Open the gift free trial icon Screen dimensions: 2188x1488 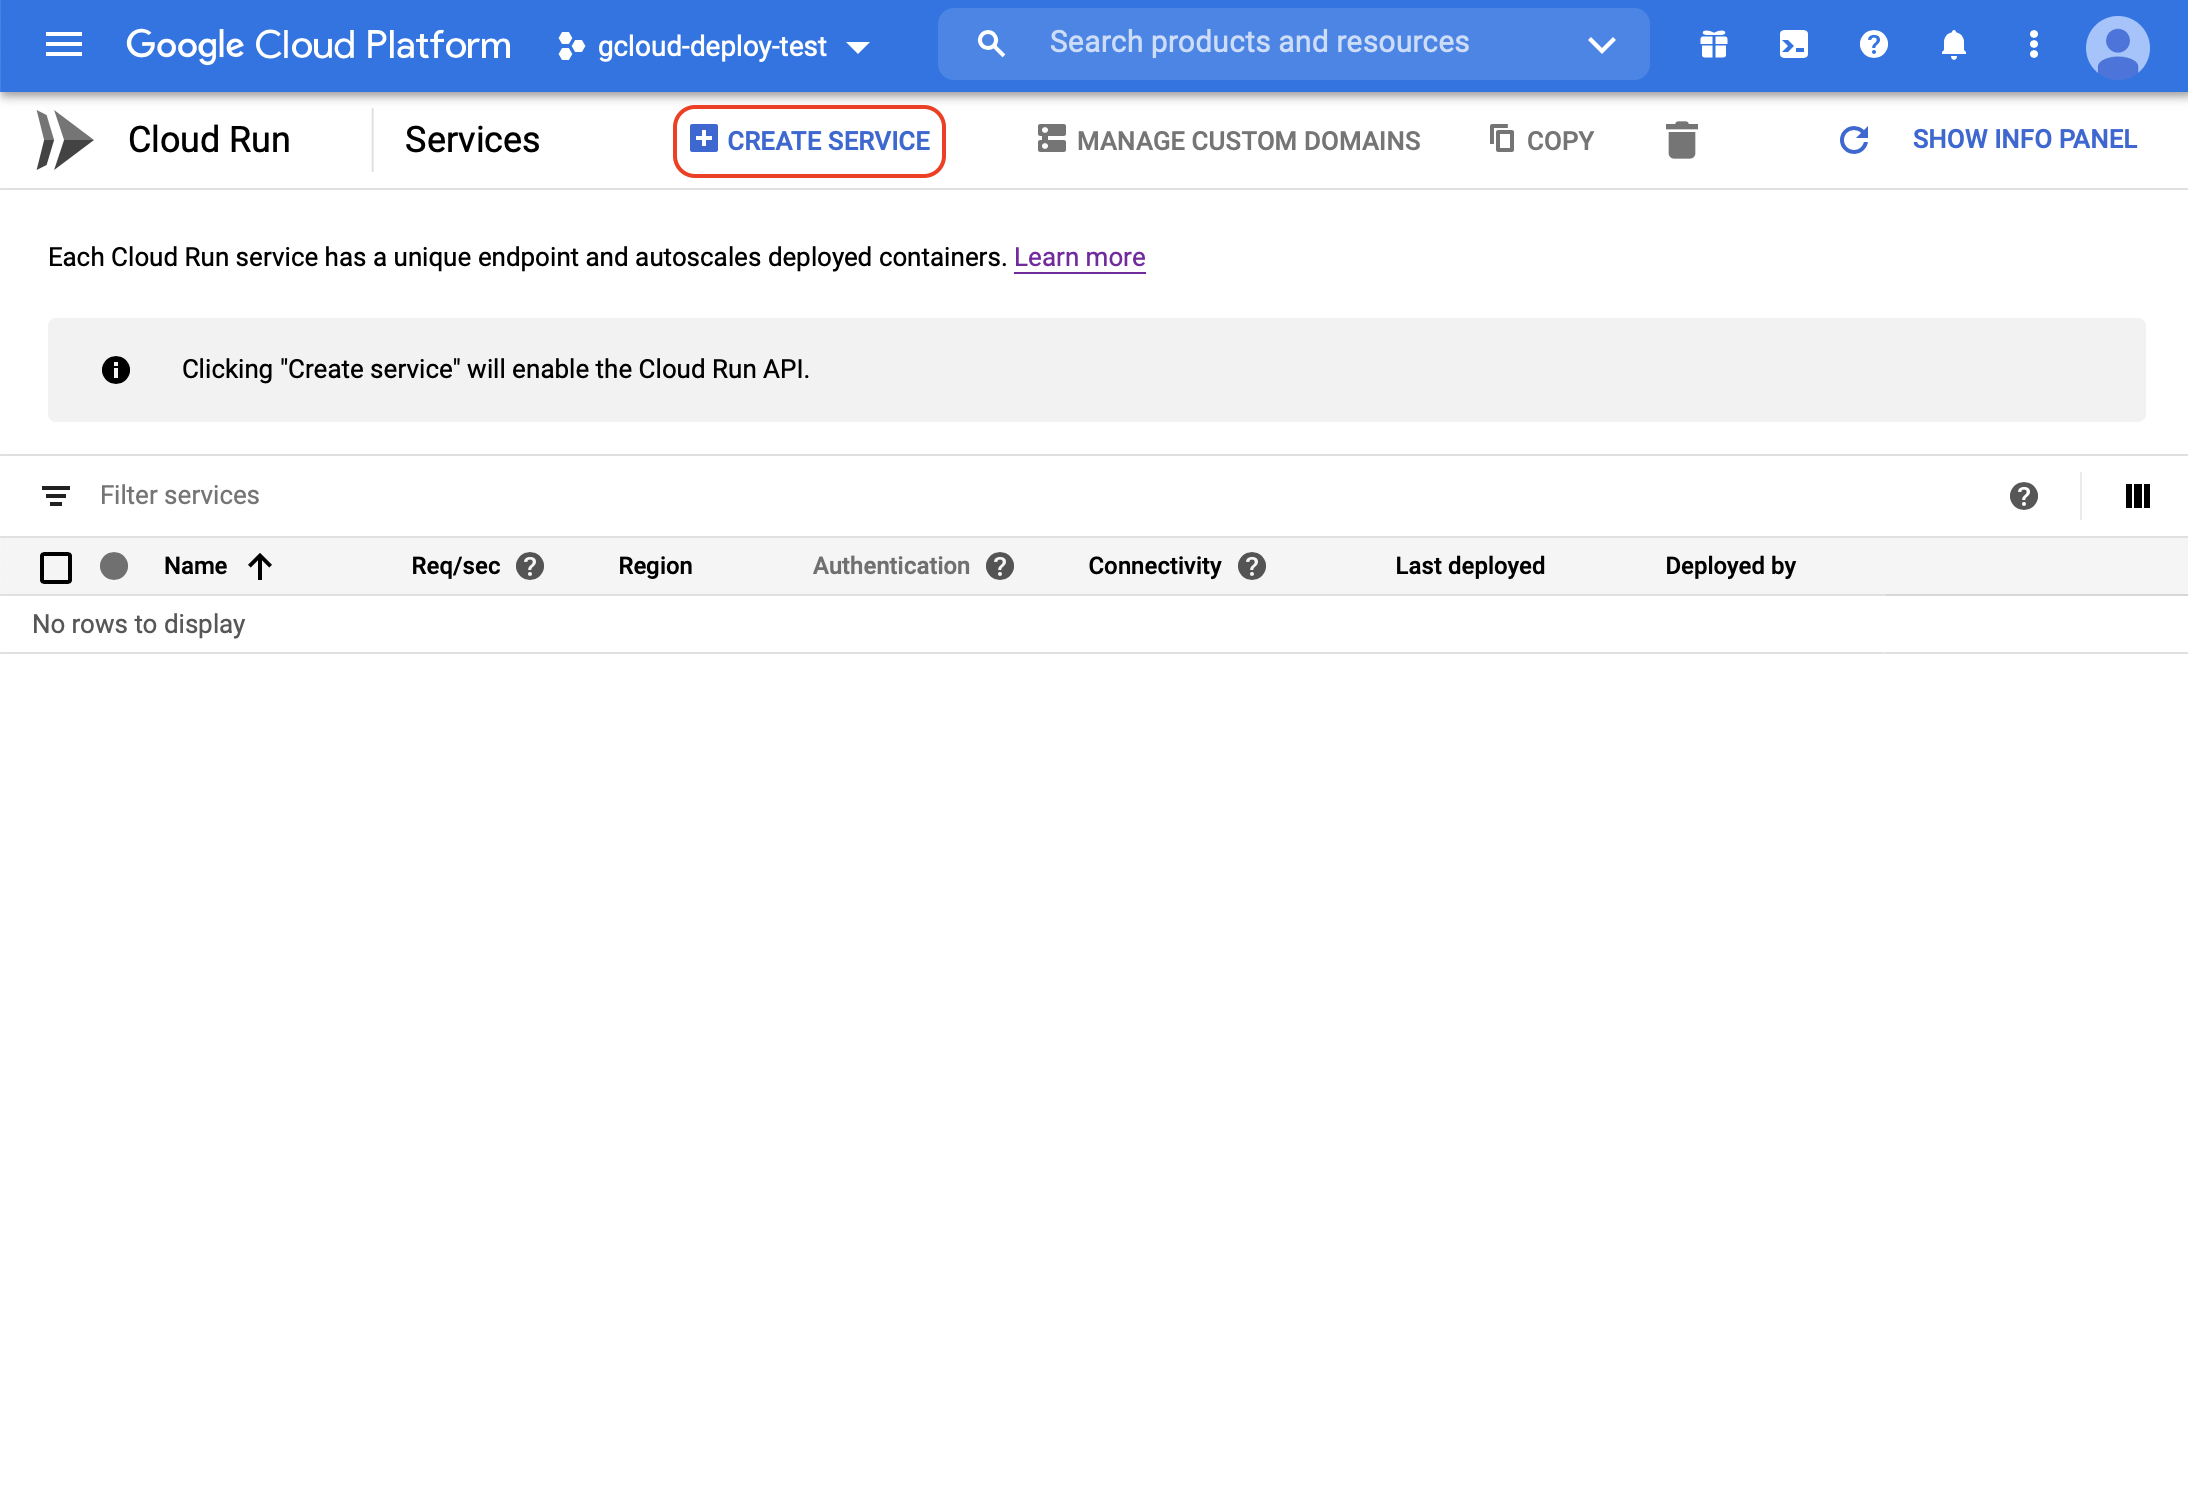click(x=1714, y=44)
